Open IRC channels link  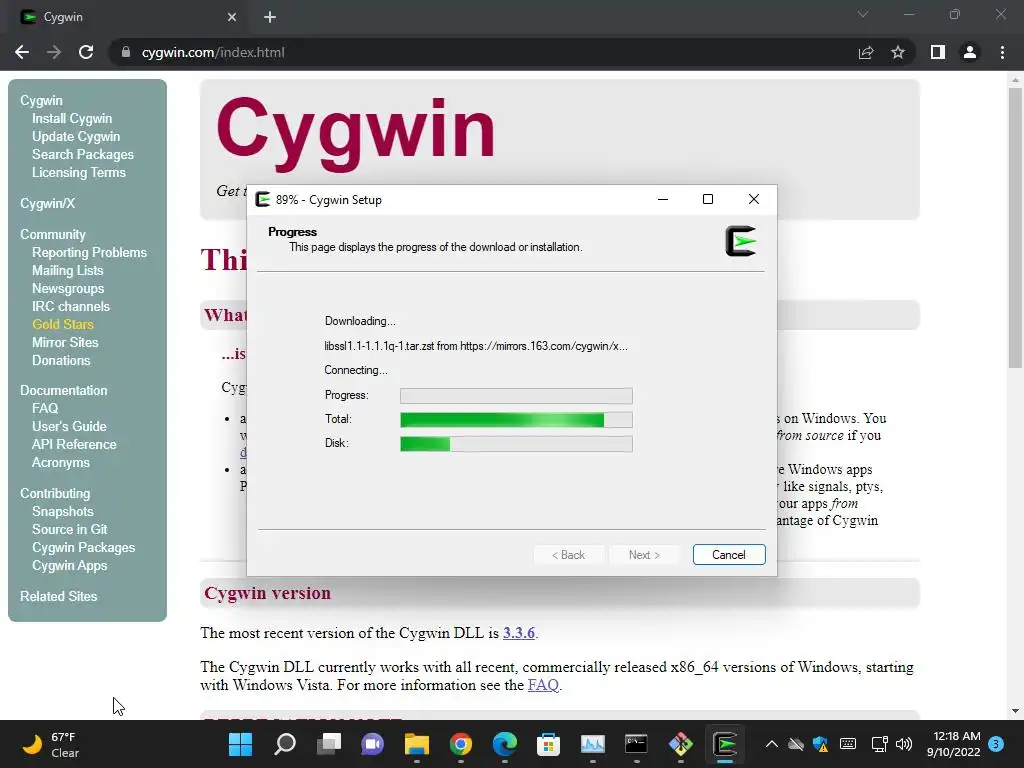click(71, 306)
